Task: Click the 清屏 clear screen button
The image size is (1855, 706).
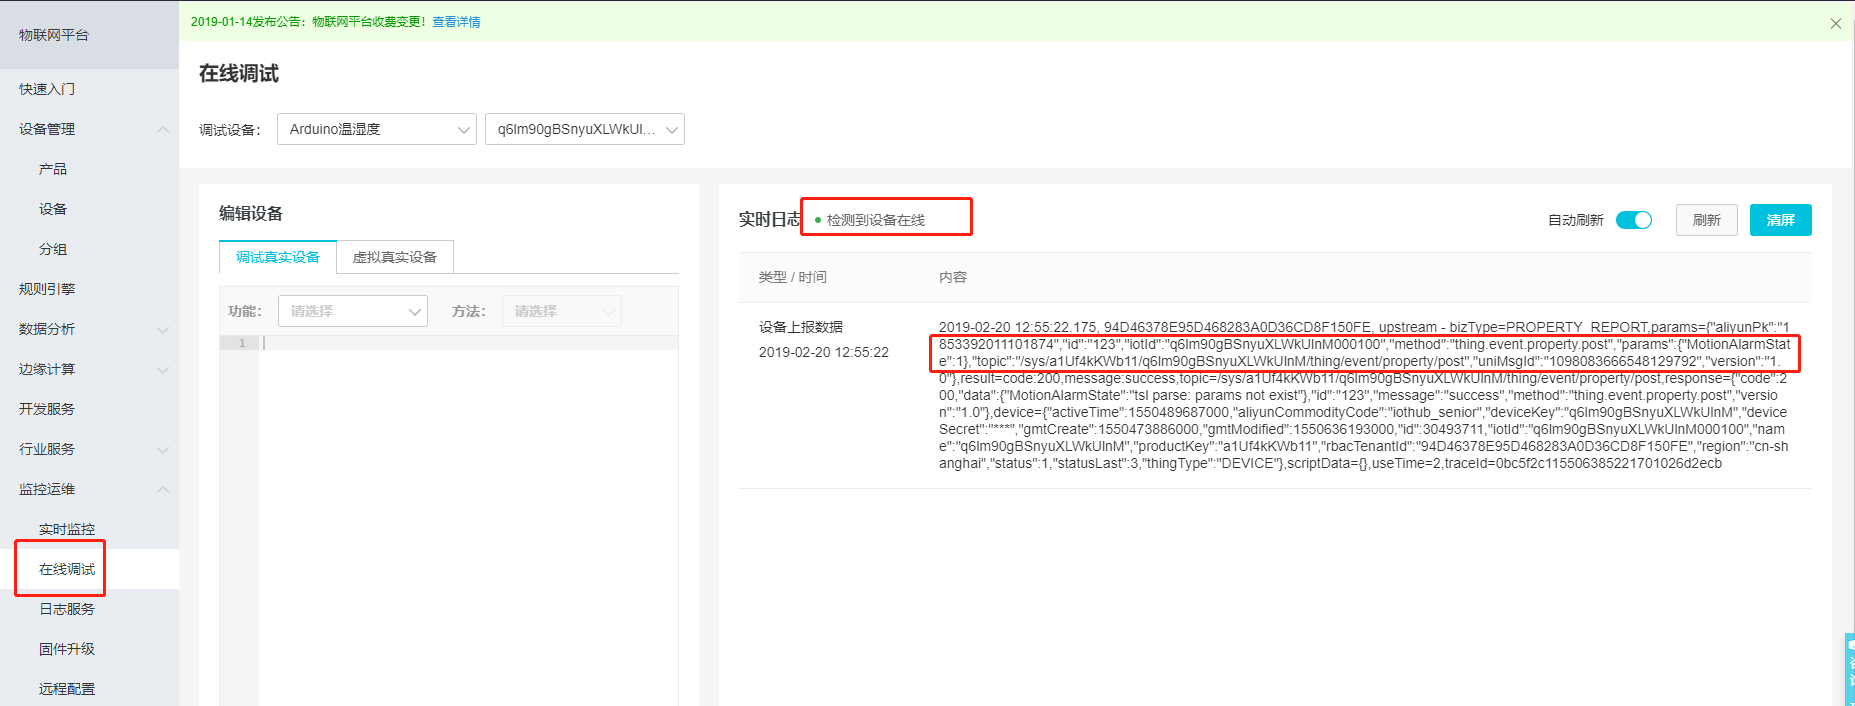Action: (x=1781, y=220)
